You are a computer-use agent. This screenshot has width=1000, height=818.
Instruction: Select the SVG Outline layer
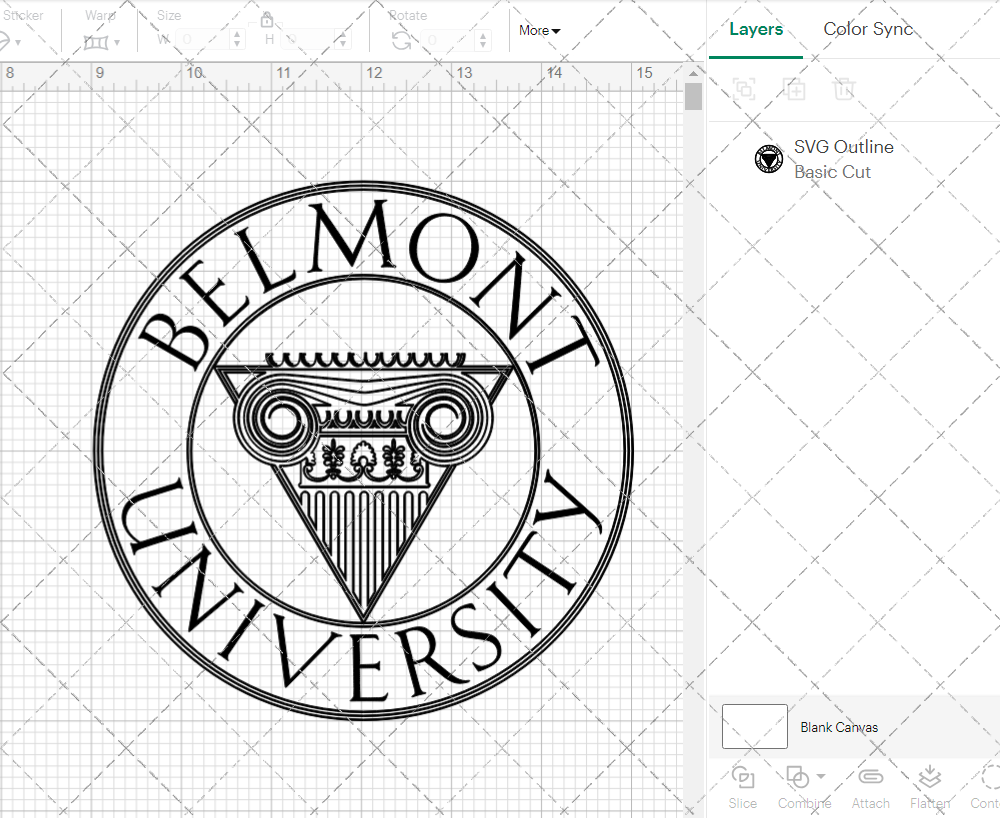(x=844, y=146)
